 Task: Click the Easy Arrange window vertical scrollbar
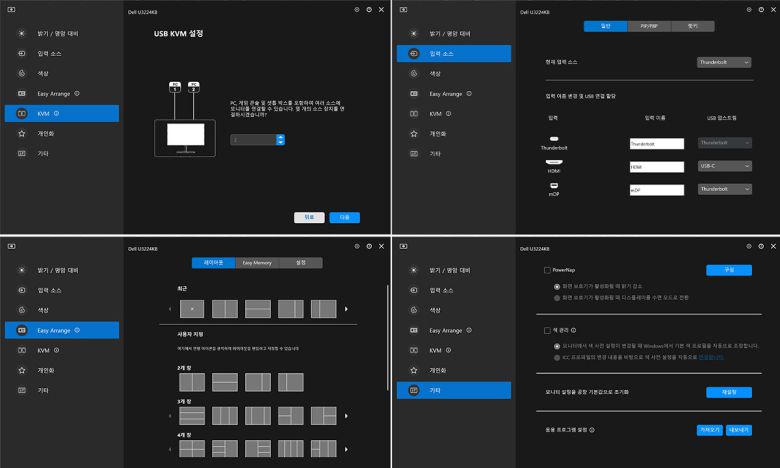(x=387, y=337)
